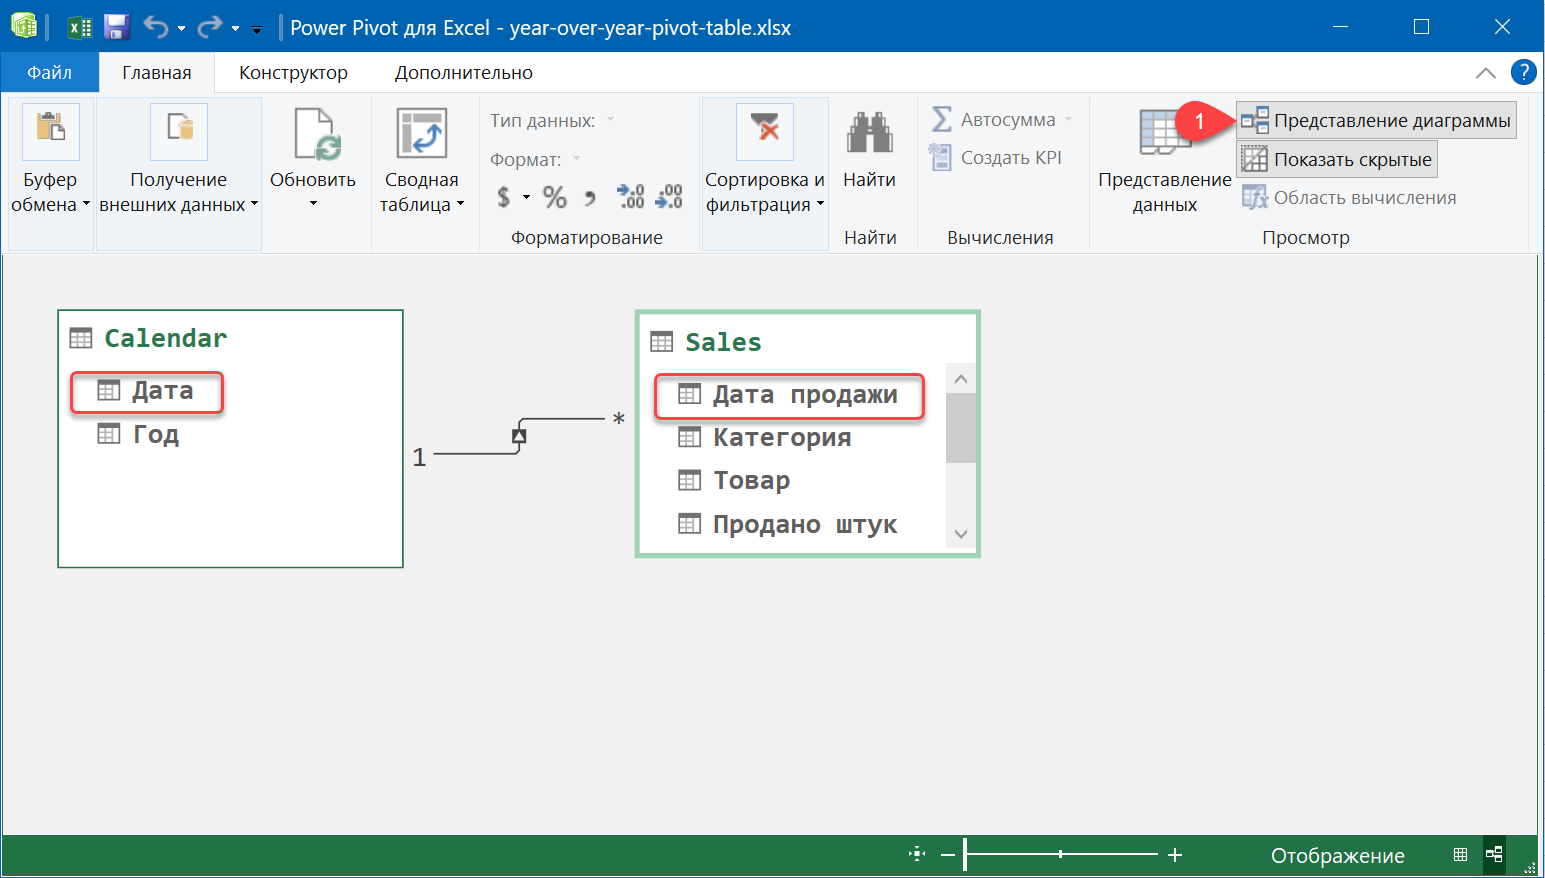Click fit-to-screen icon in status bar

click(x=917, y=854)
